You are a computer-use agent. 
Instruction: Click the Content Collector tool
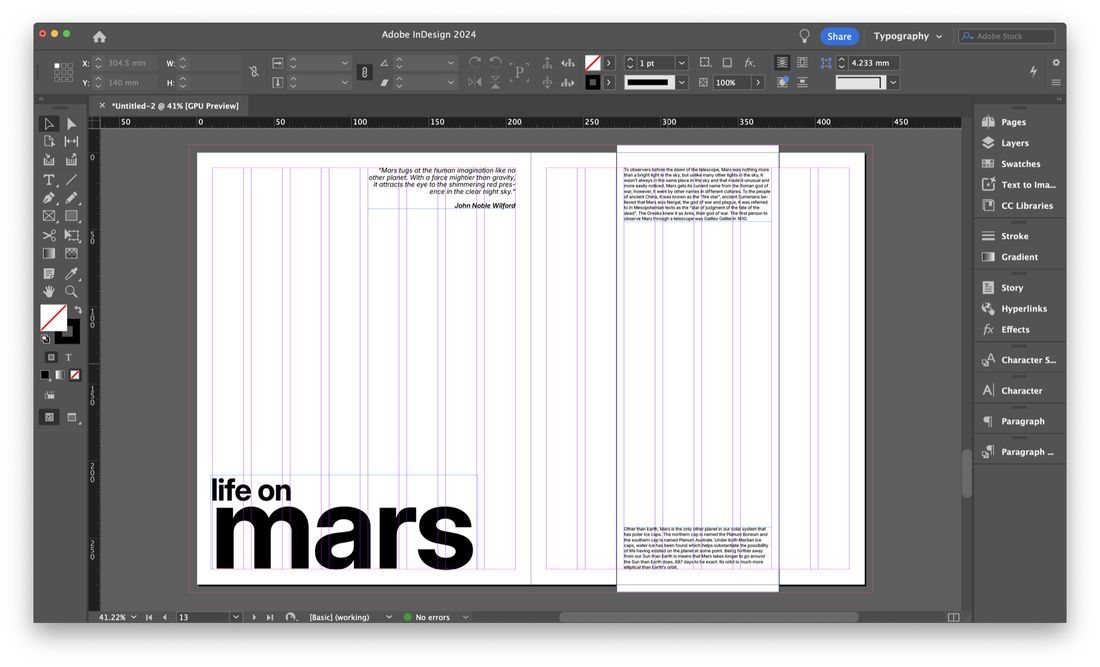[48, 160]
